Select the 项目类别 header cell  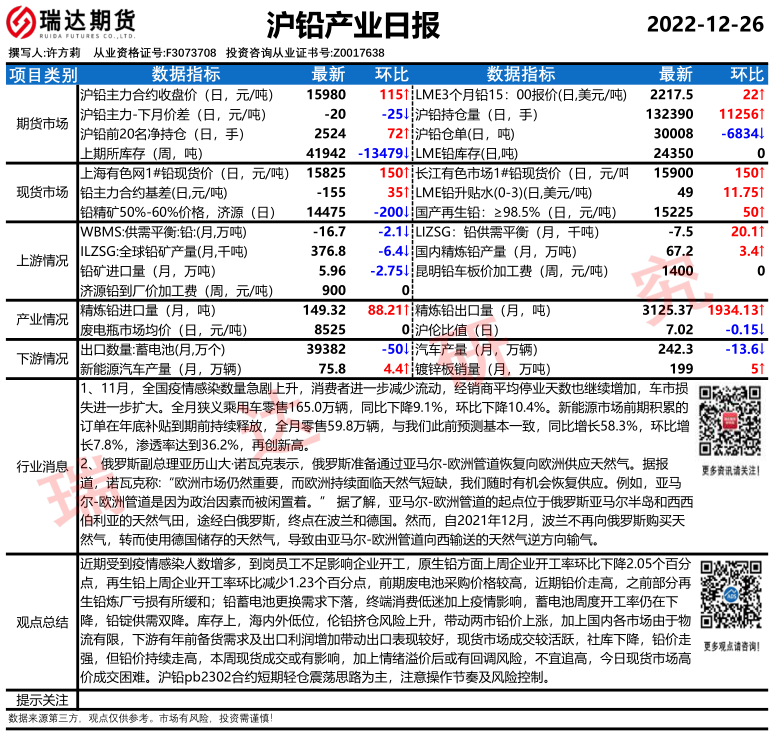click(x=40, y=75)
